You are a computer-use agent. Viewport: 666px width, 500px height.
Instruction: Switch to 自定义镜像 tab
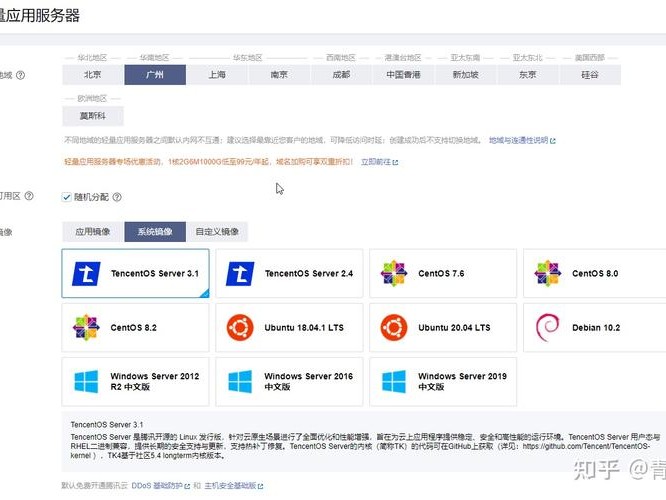[217, 232]
